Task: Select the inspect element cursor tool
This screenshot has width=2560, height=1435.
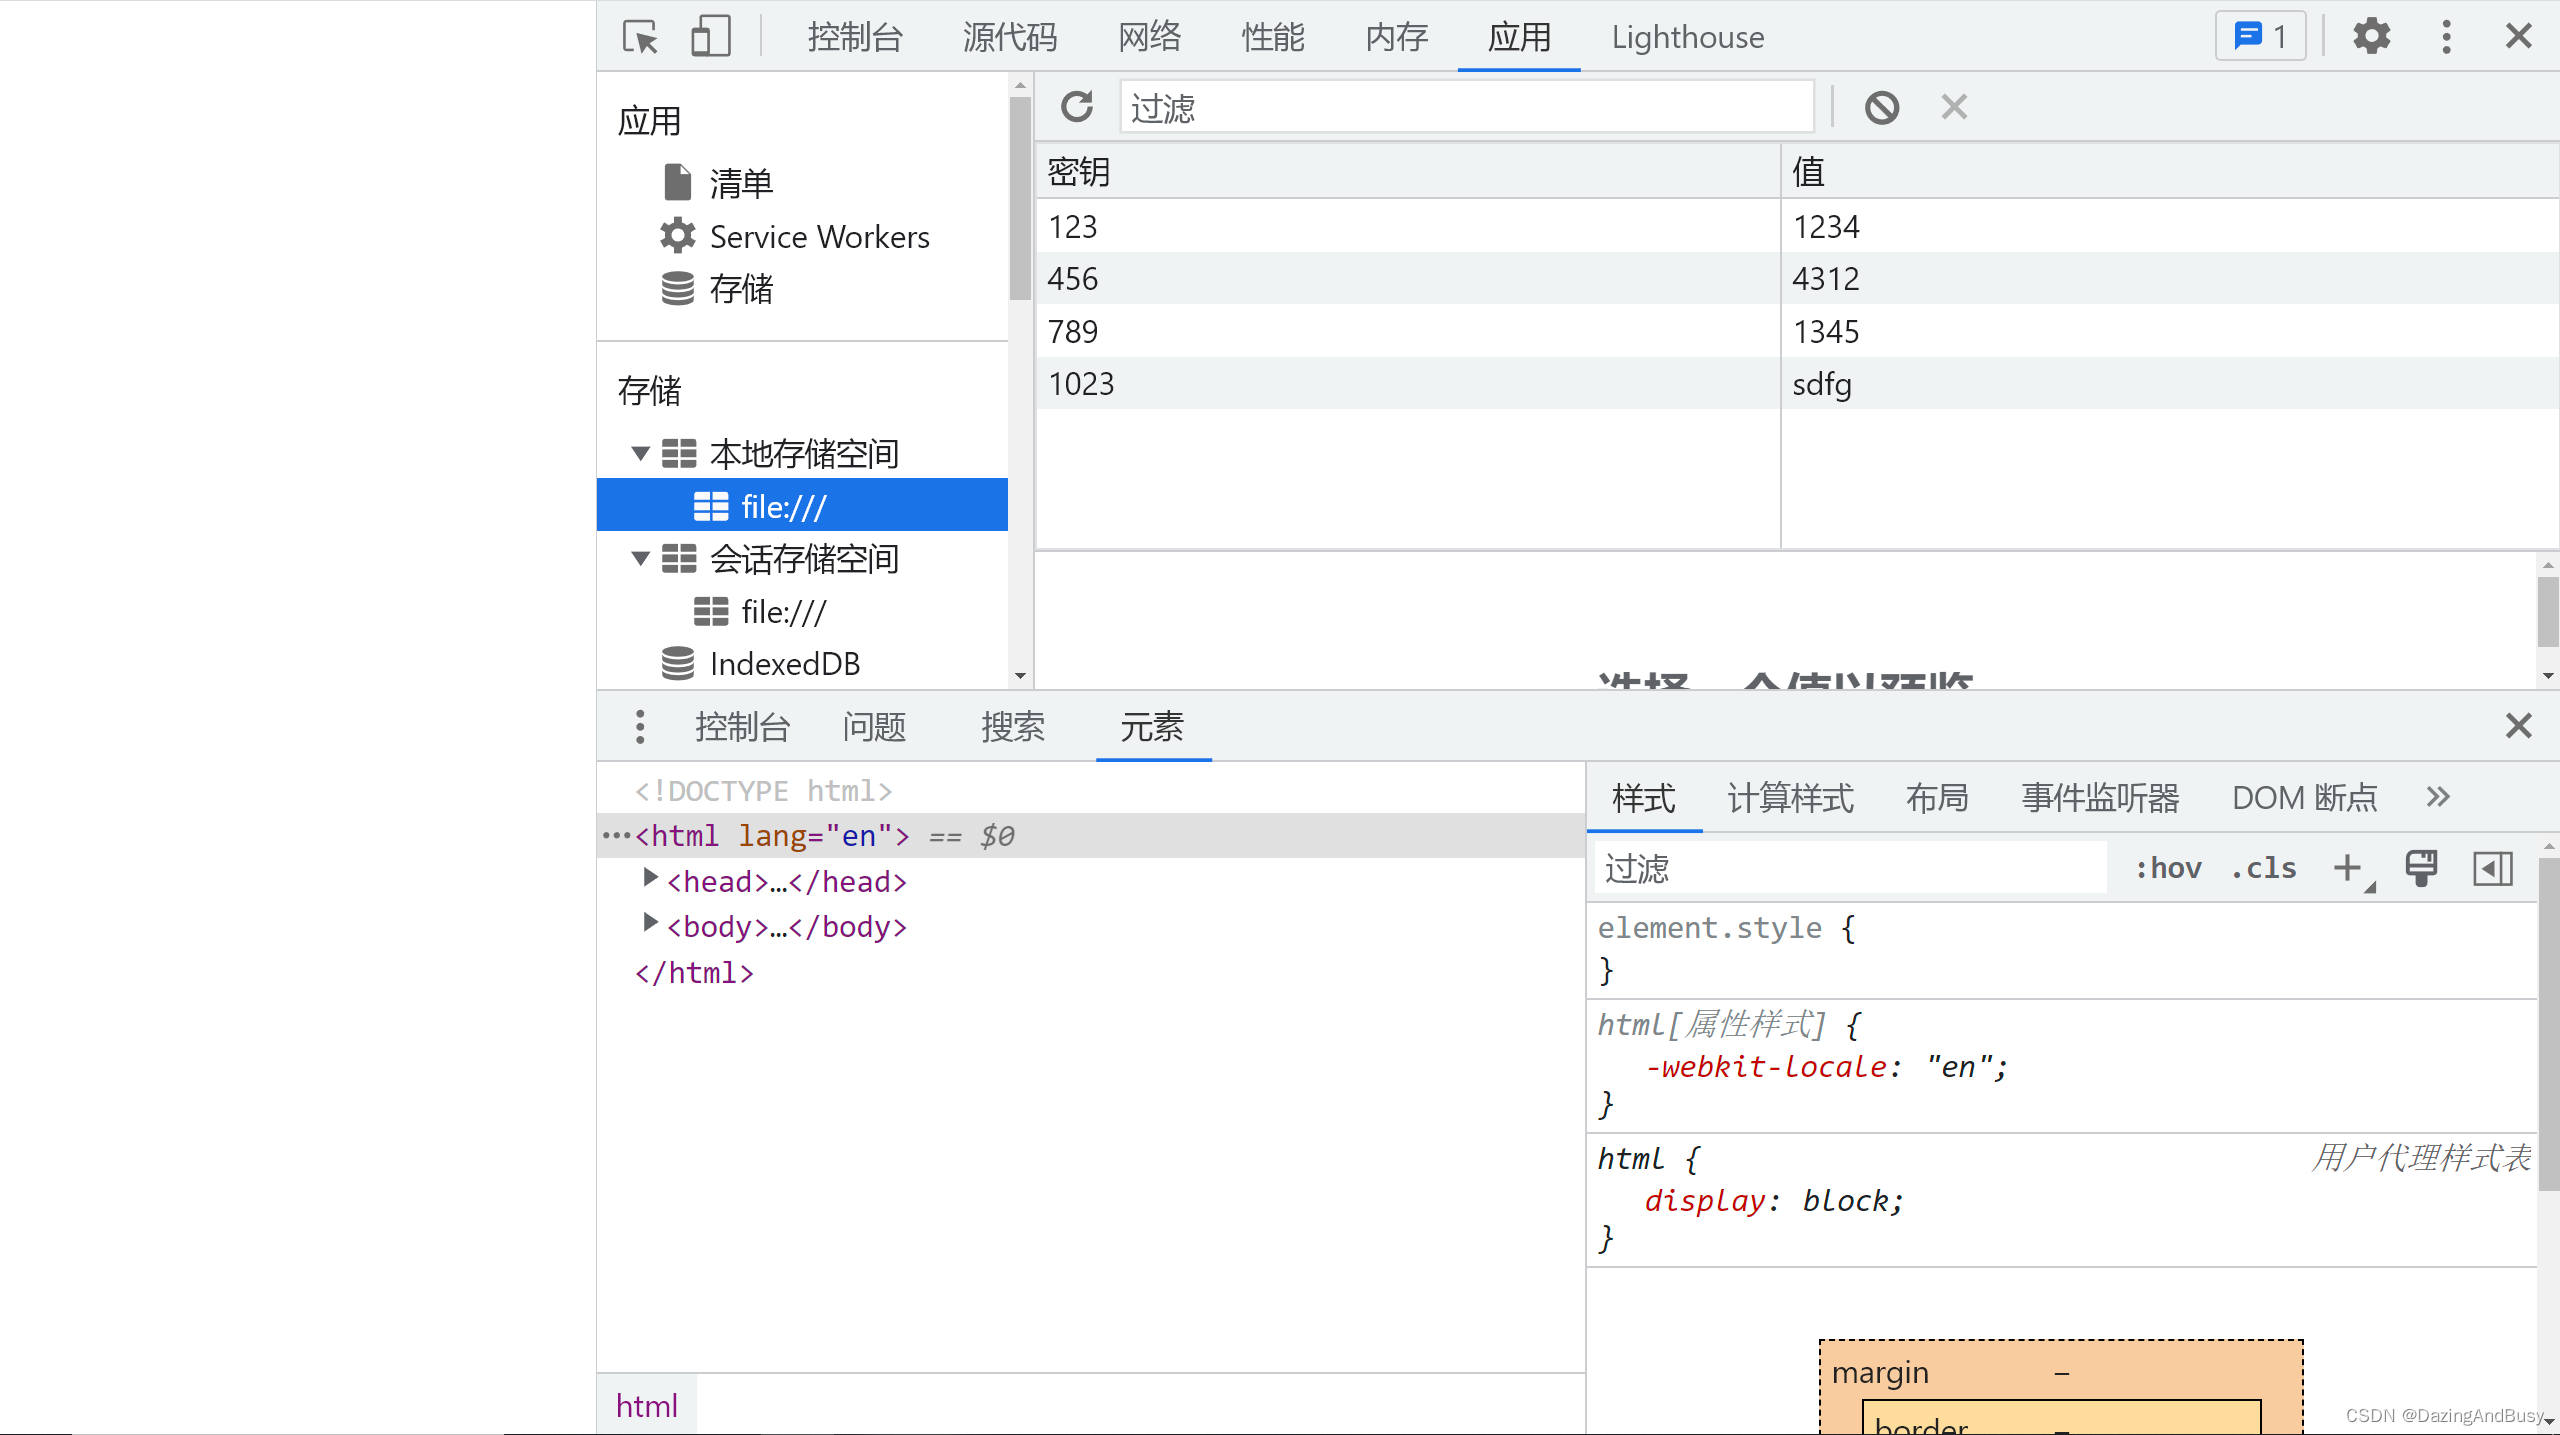Action: point(641,36)
